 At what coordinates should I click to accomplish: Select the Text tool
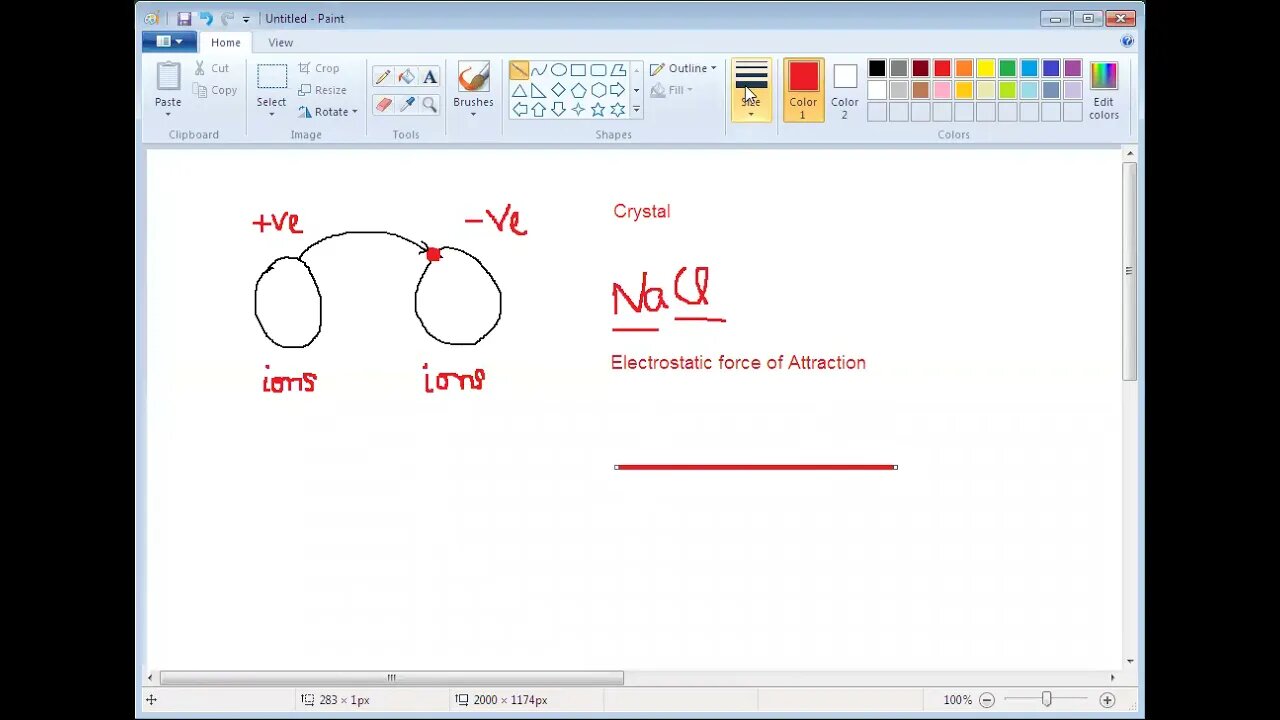coord(429,77)
